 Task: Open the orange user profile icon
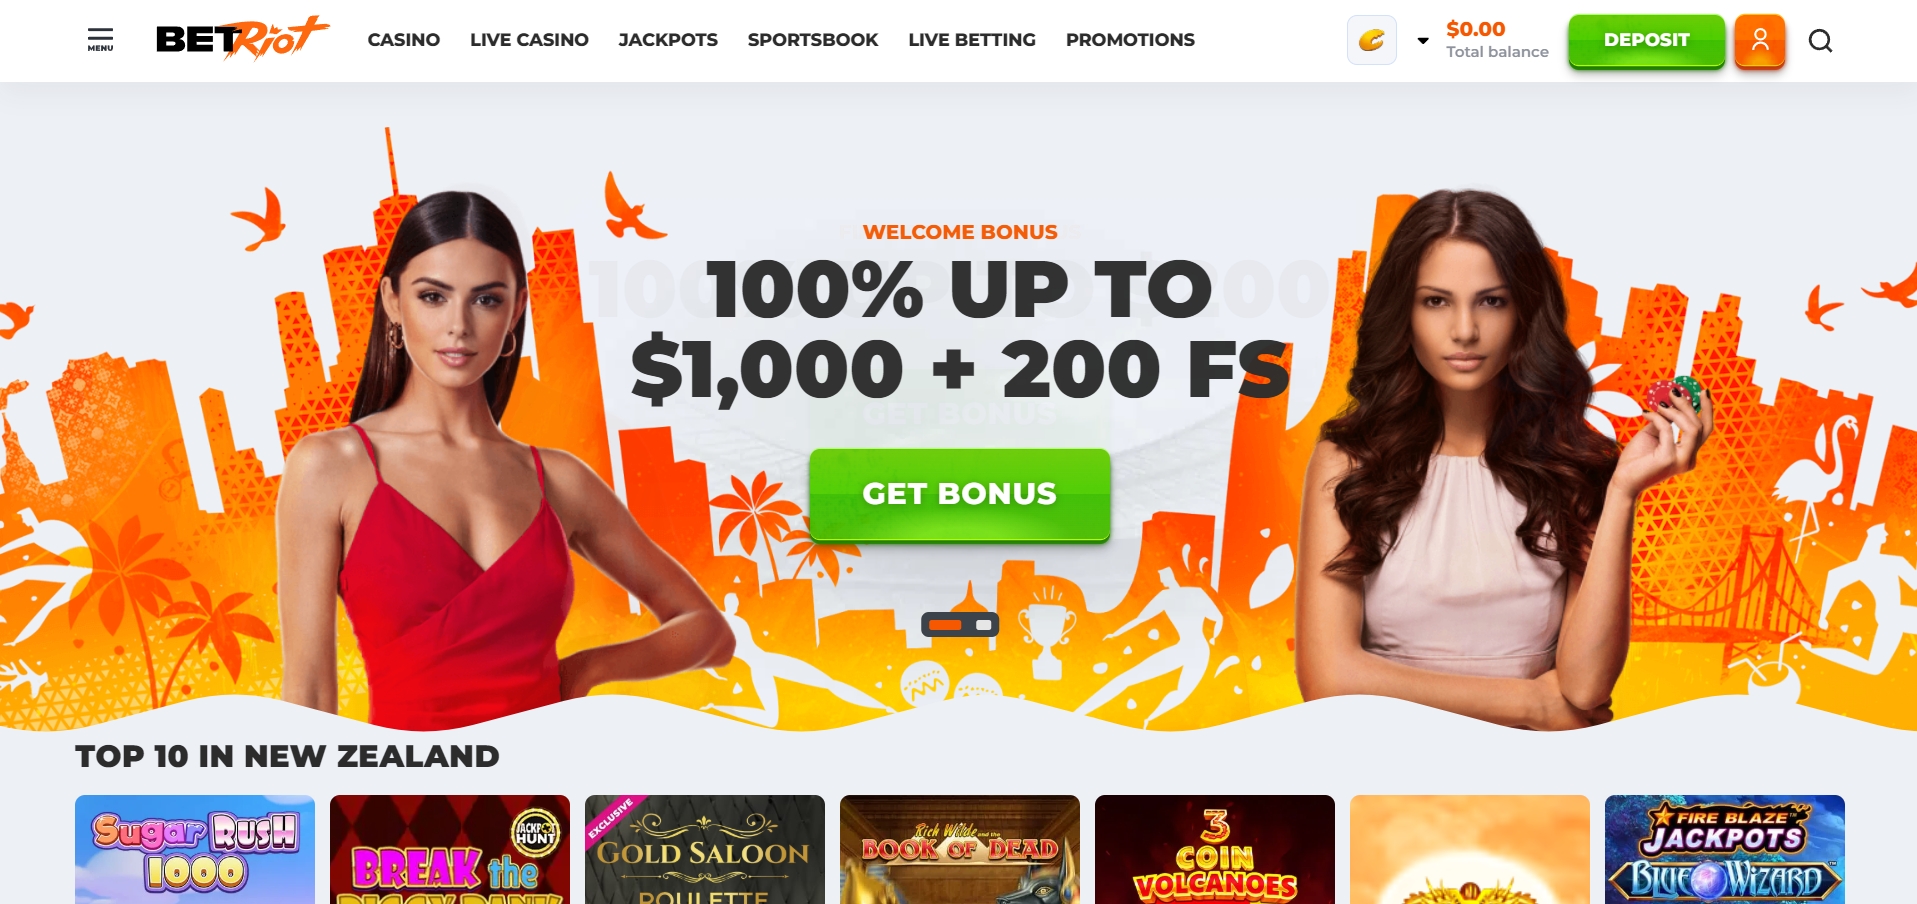pos(1760,41)
